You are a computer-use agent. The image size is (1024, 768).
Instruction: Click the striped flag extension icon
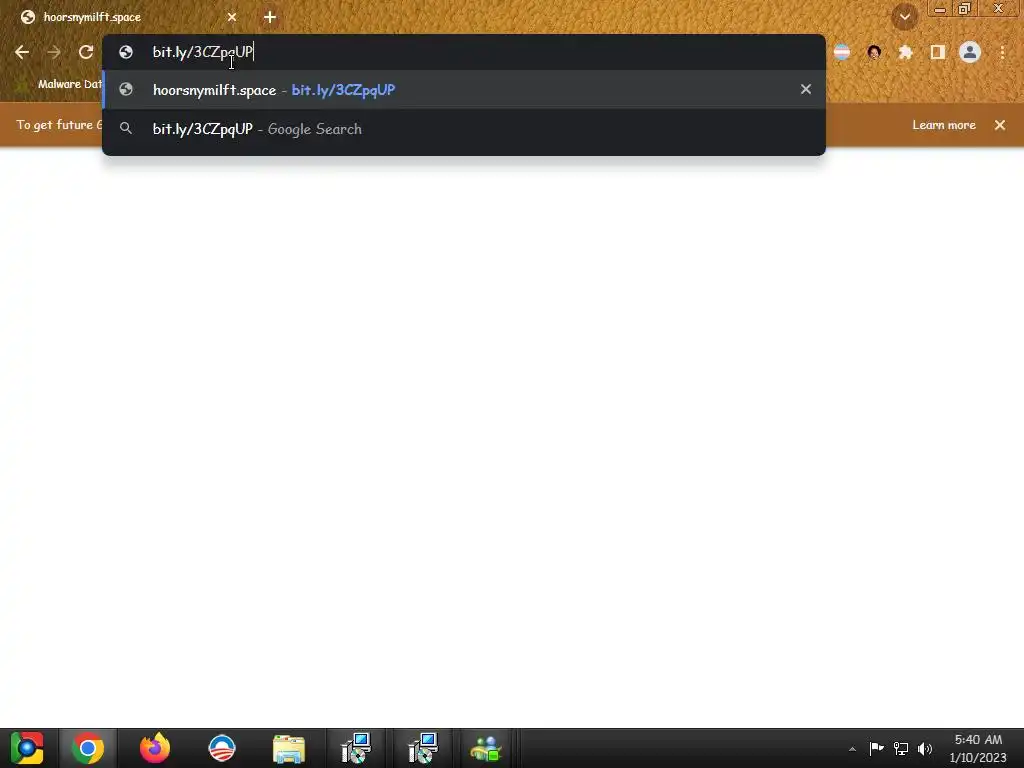(x=842, y=52)
